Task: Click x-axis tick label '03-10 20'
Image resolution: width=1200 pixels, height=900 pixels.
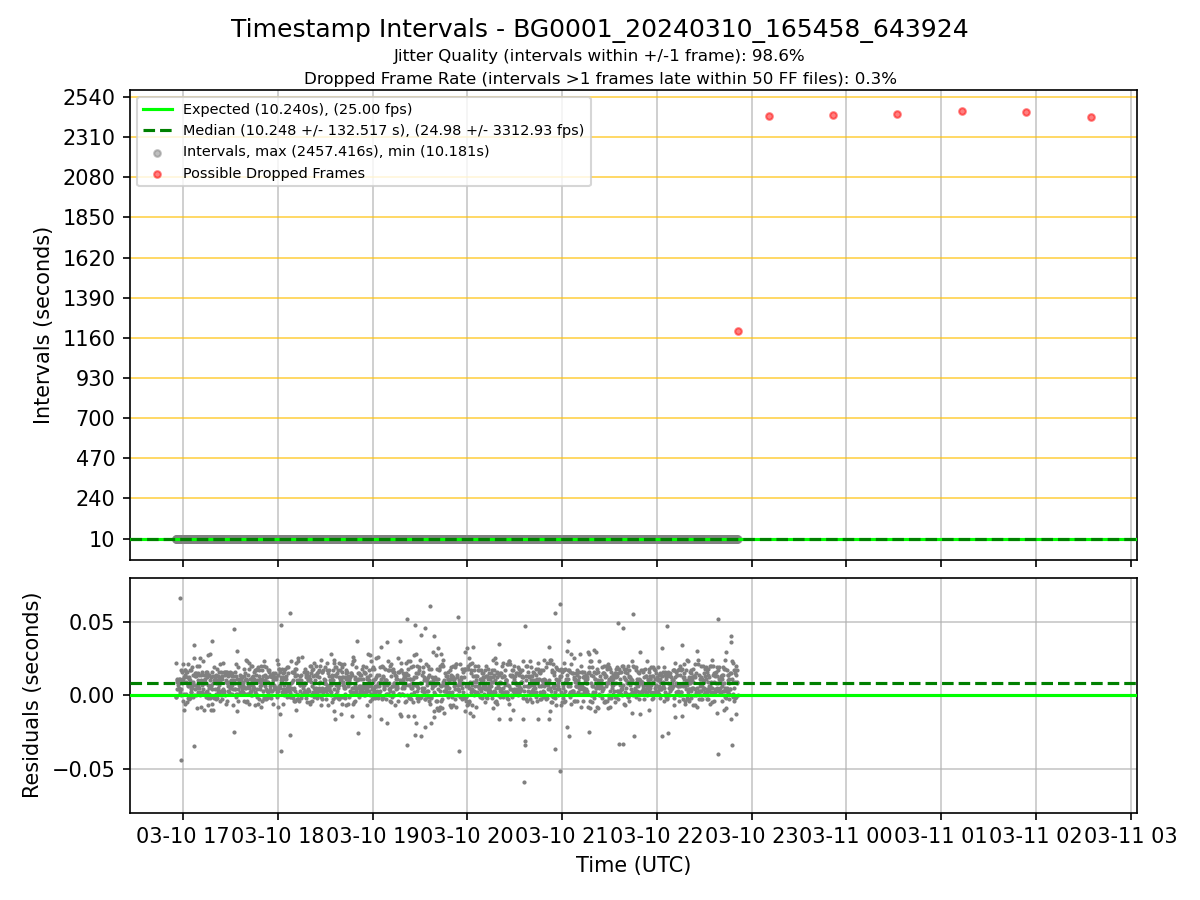Action: pyautogui.click(x=465, y=834)
